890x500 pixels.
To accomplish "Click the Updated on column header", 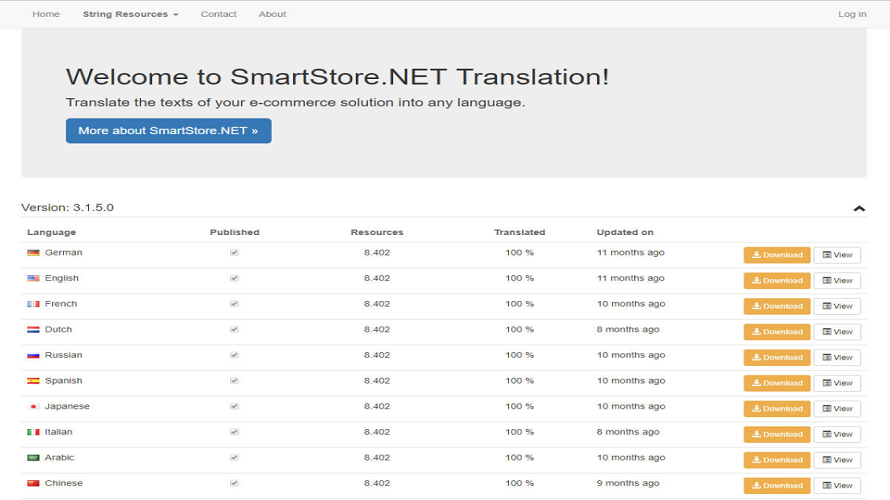I will [x=625, y=232].
